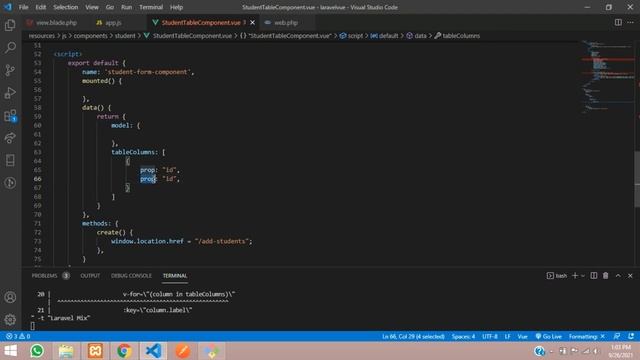
Task: Open File Explorer from the taskbar
Action: click(66, 351)
